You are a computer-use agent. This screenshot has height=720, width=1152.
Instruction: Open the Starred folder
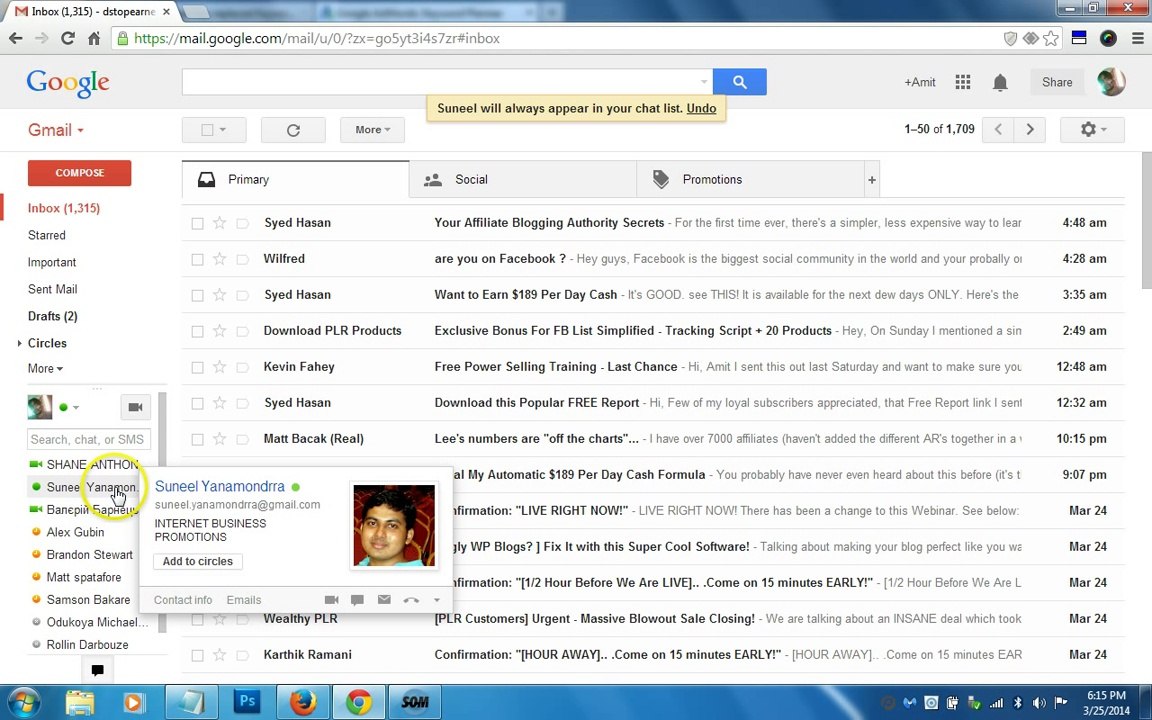[x=46, y=235]
